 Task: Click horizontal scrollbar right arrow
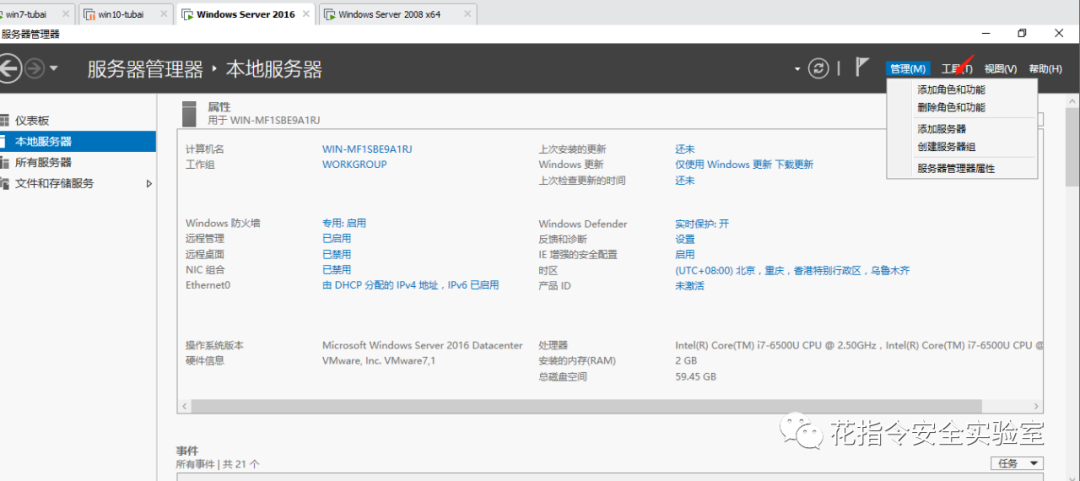pyautogui.click(x=1037, y=406)
